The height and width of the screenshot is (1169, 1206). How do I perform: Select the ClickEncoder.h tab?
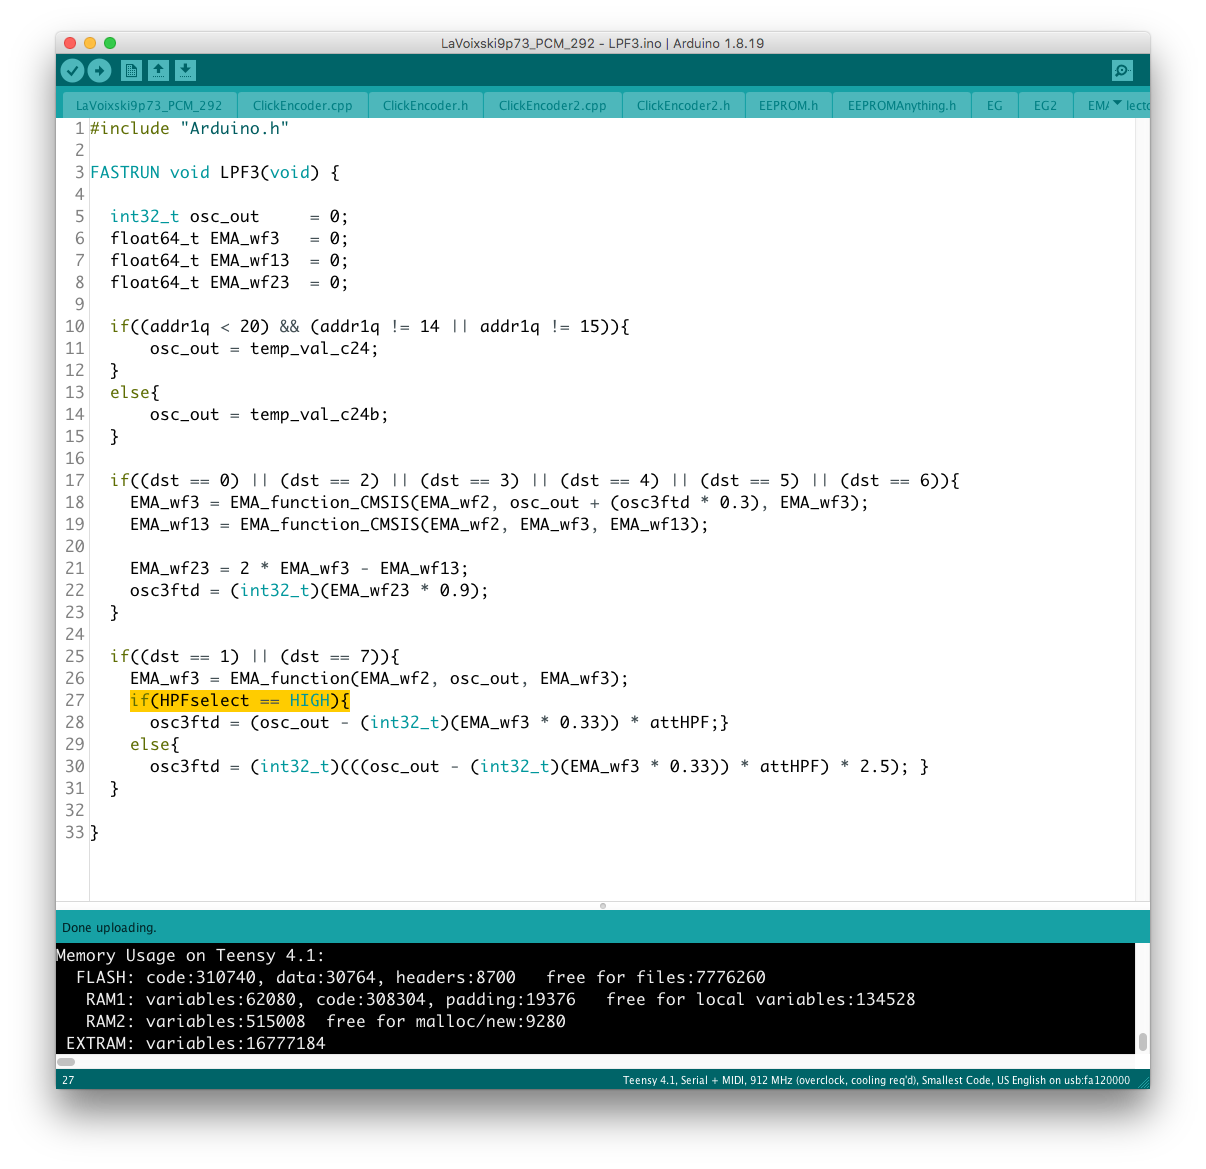click(x=425, y=105)
